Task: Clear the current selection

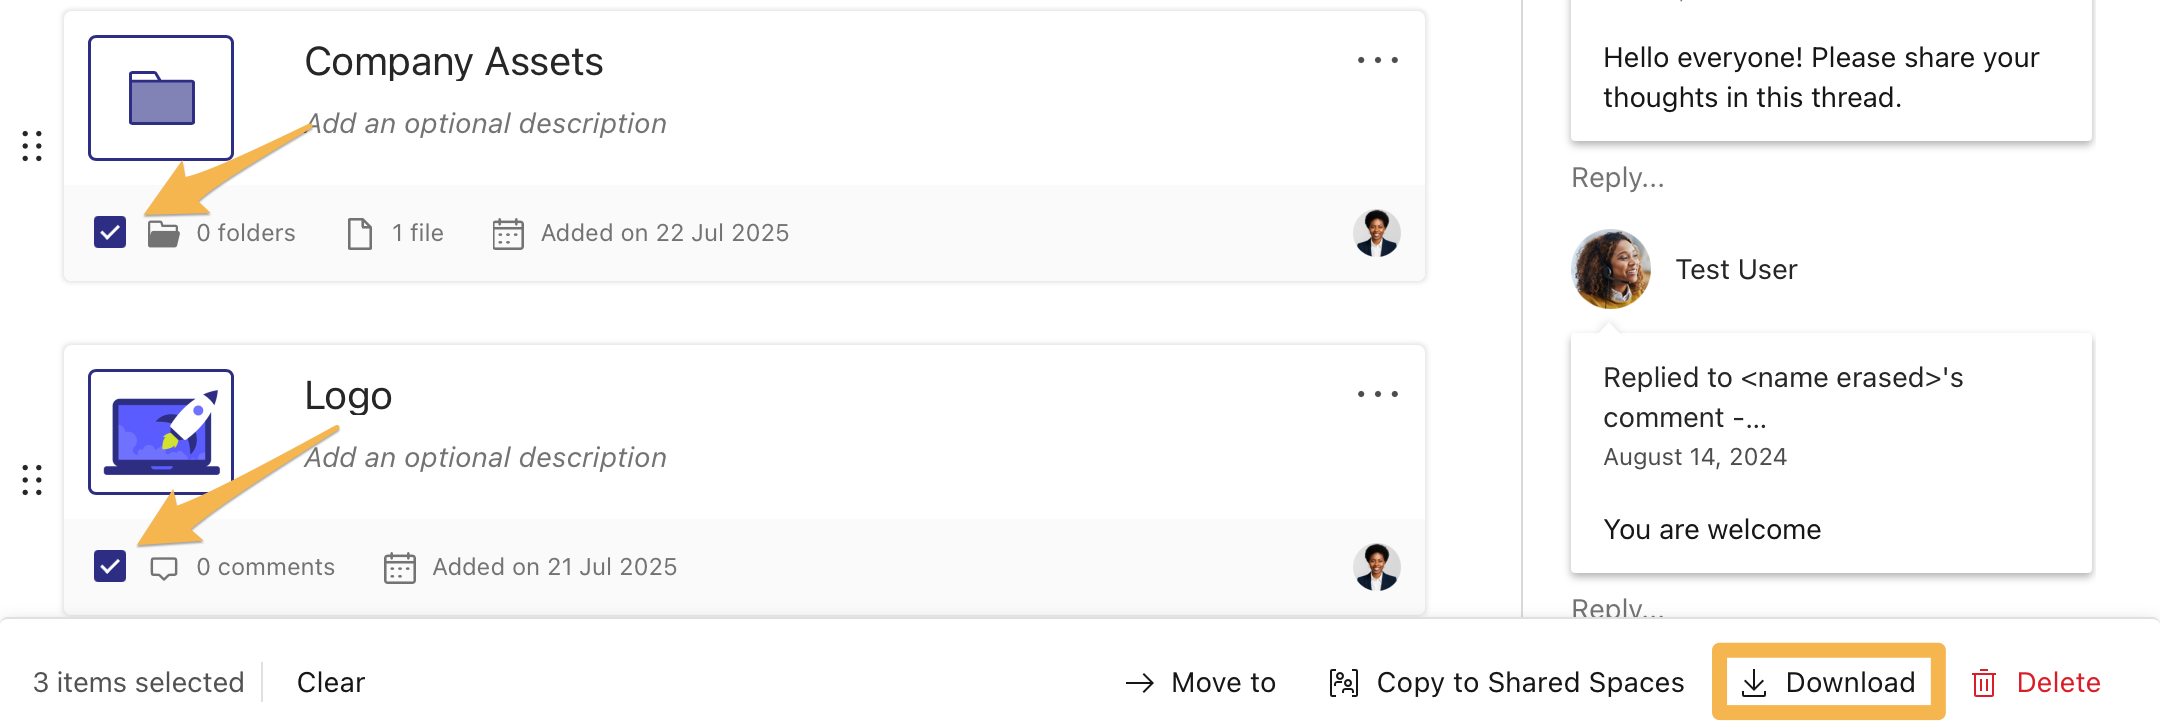Action: click(x=330, y=682)
